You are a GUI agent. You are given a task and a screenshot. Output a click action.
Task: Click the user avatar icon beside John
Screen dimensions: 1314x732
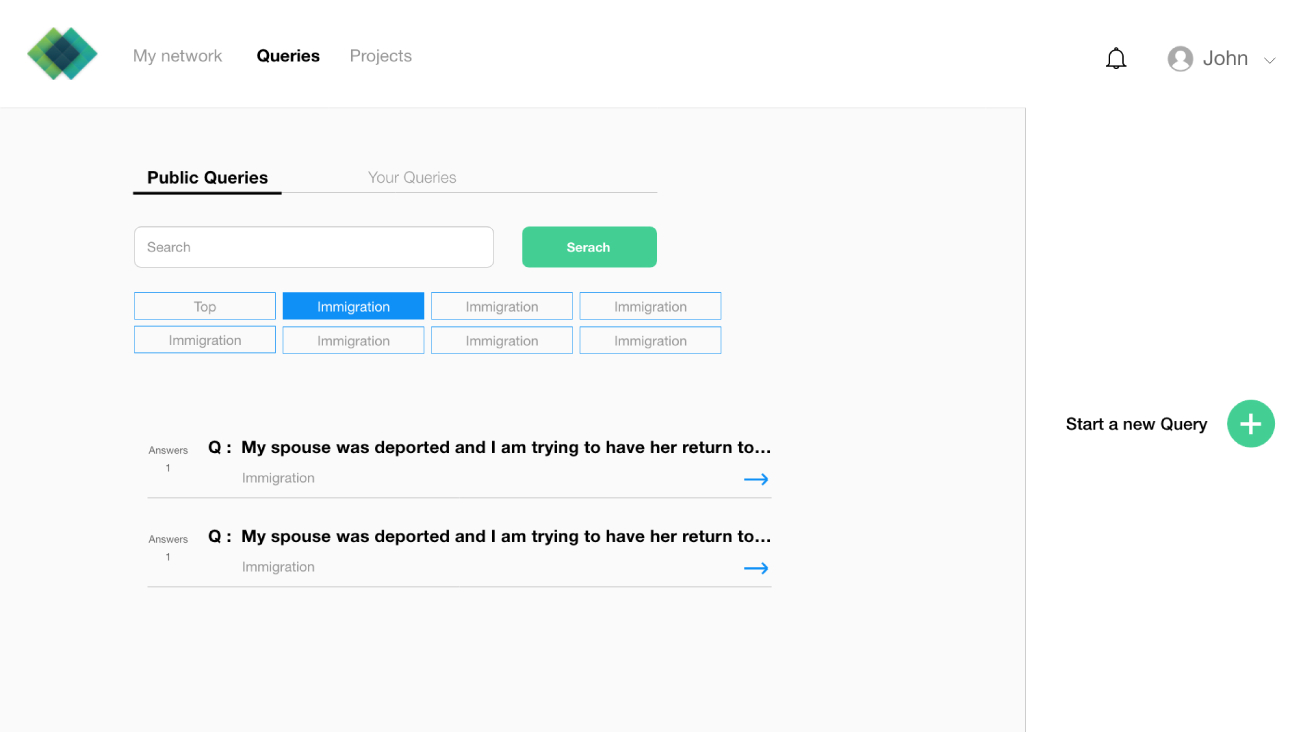point(1180,59)
